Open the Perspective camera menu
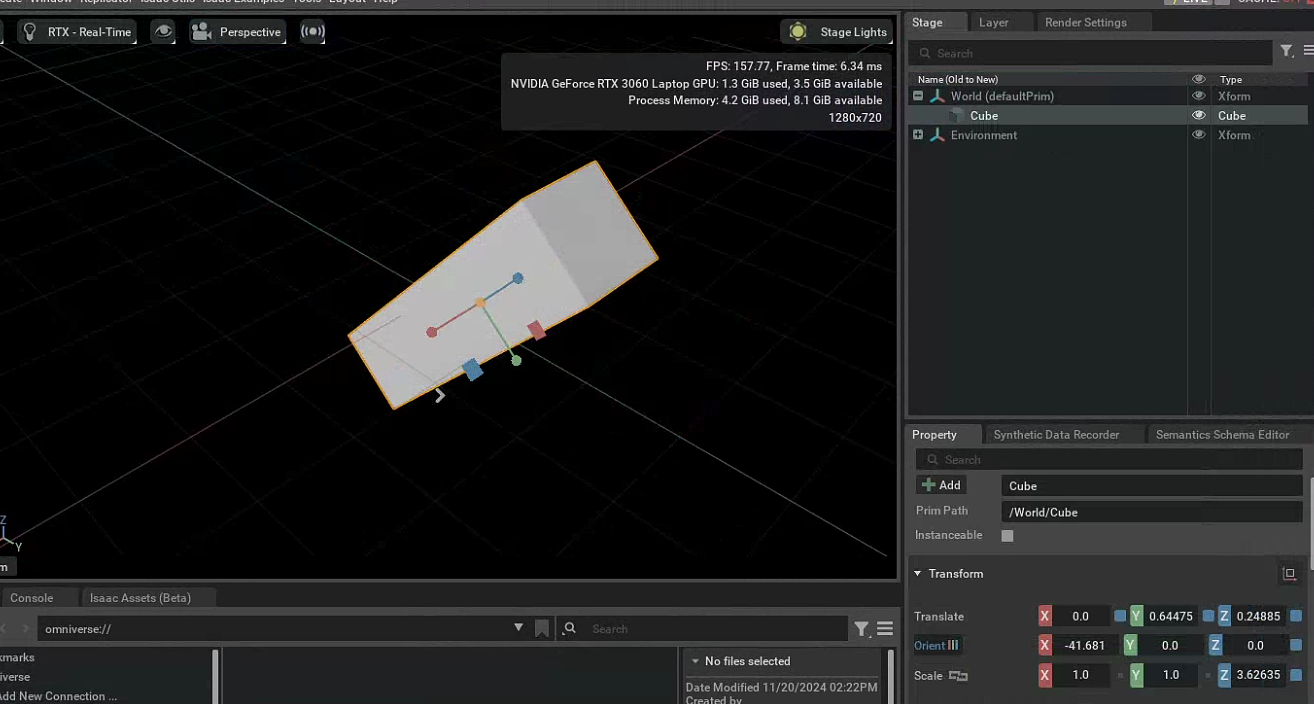 237,32
